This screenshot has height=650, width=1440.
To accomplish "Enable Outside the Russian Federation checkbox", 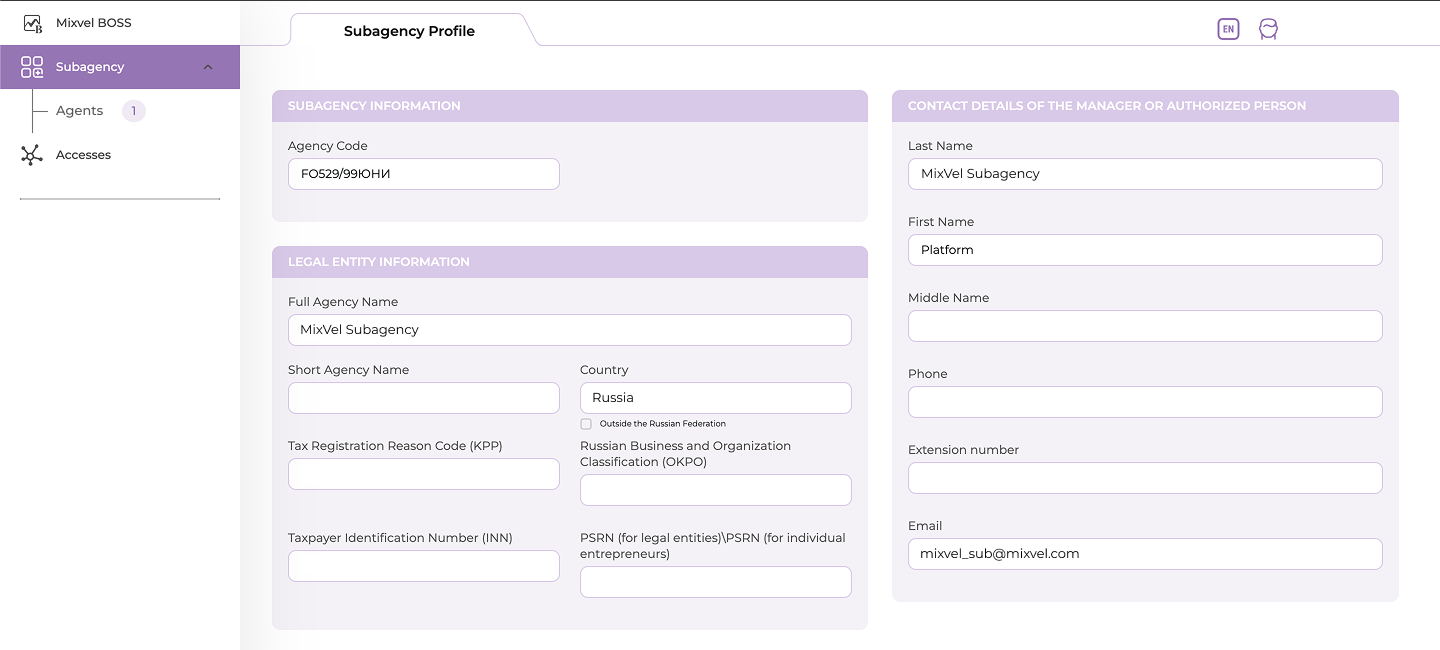I will point(586,424).
